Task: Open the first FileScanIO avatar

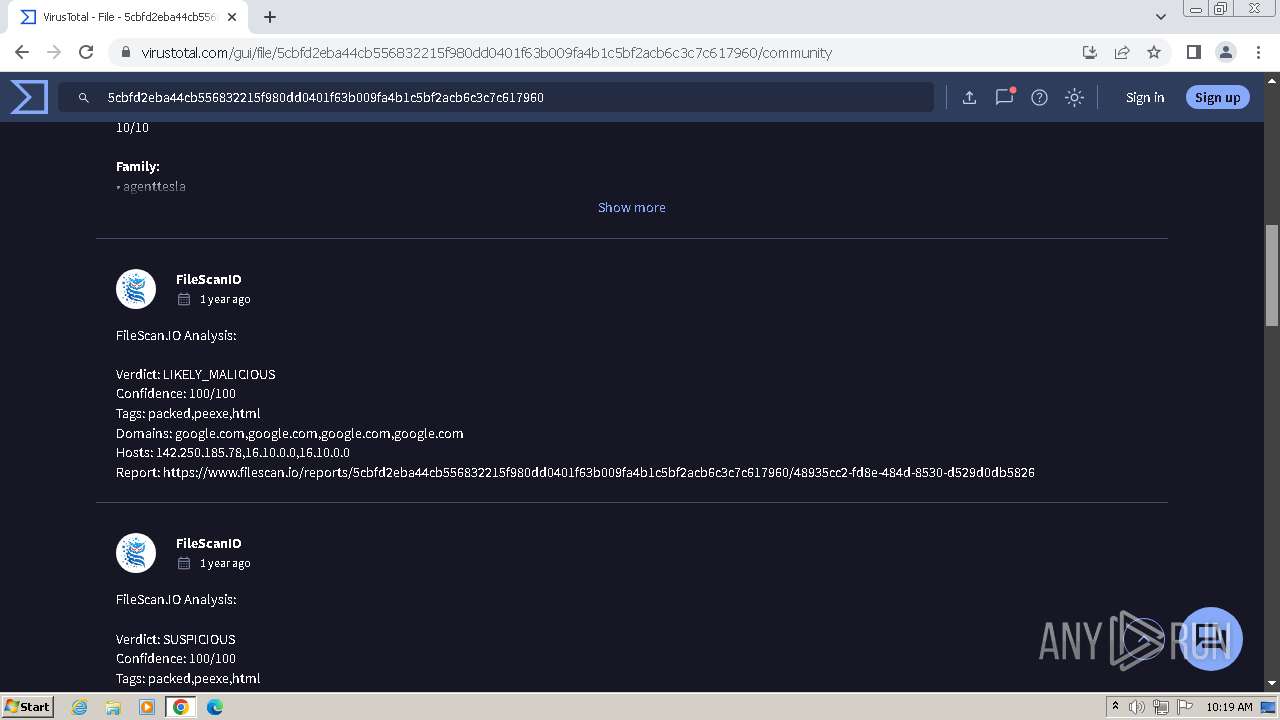Action: (x=136, y=289)
